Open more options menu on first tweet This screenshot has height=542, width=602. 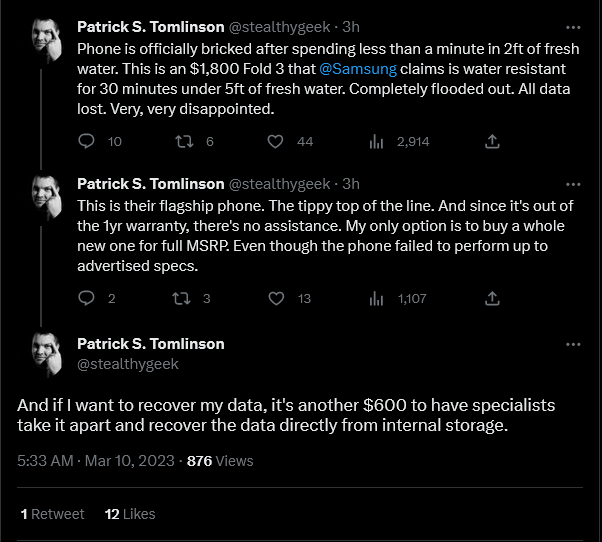click(573, 27)
